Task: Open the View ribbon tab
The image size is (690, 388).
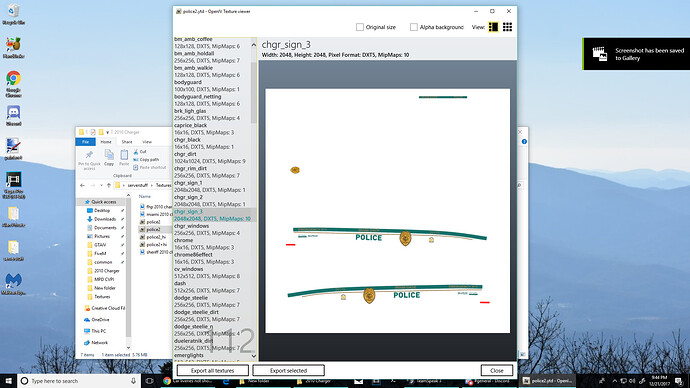Action: coord(147,142)
